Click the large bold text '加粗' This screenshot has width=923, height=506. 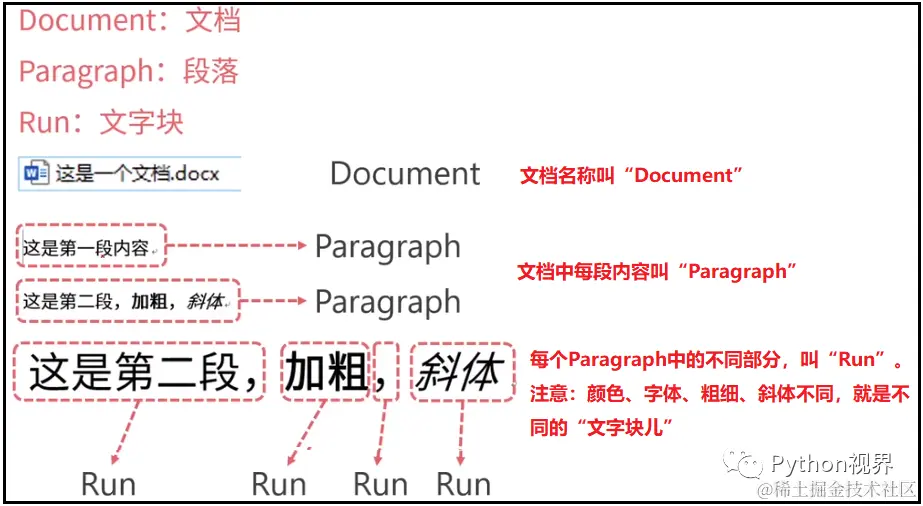326,372
